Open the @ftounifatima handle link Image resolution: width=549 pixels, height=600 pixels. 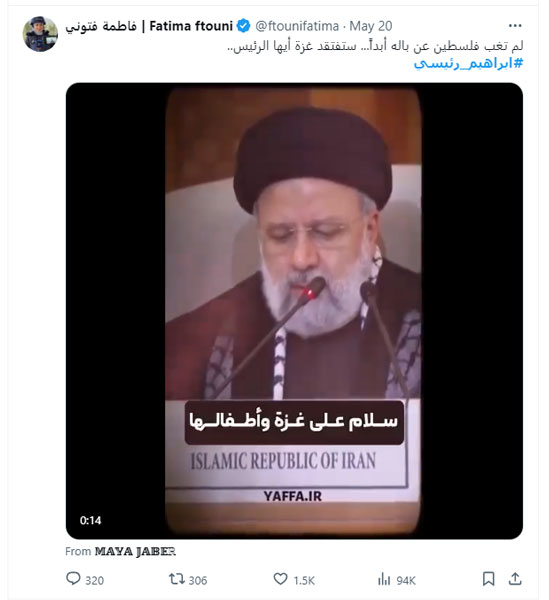click(x=297, y=26)
